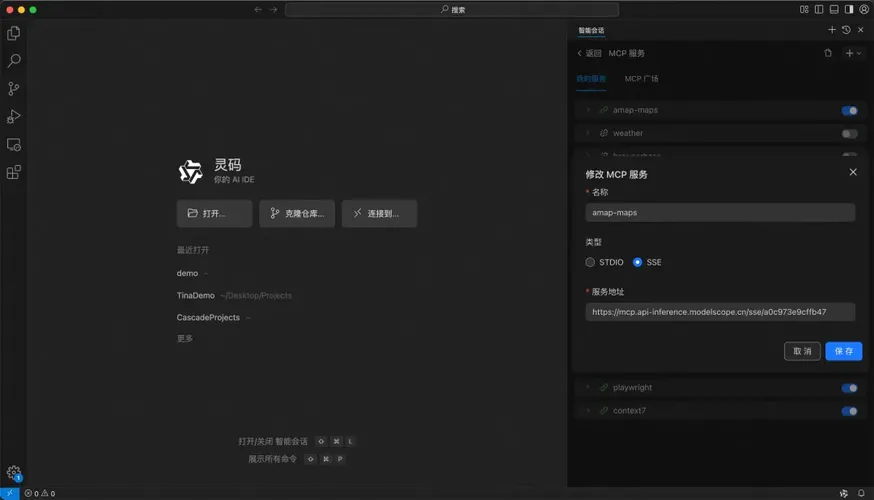Open the Extensions icon in the activity bar

13,172
